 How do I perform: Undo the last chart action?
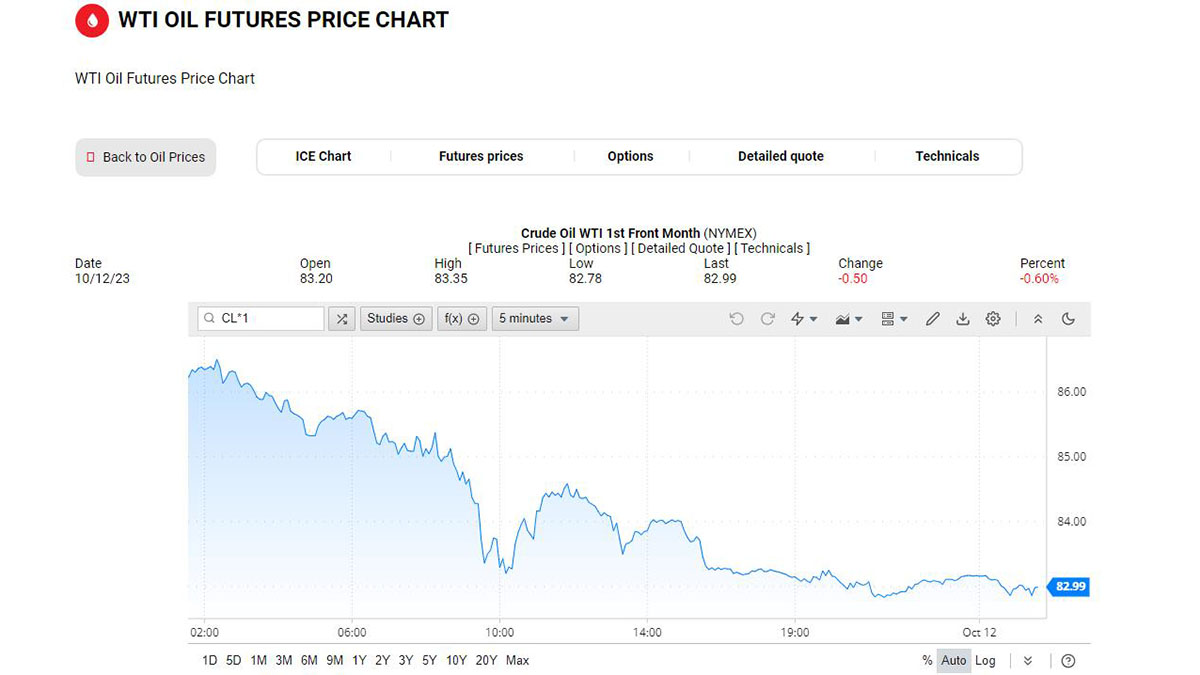pyautogui.click(x=737, y=319)
